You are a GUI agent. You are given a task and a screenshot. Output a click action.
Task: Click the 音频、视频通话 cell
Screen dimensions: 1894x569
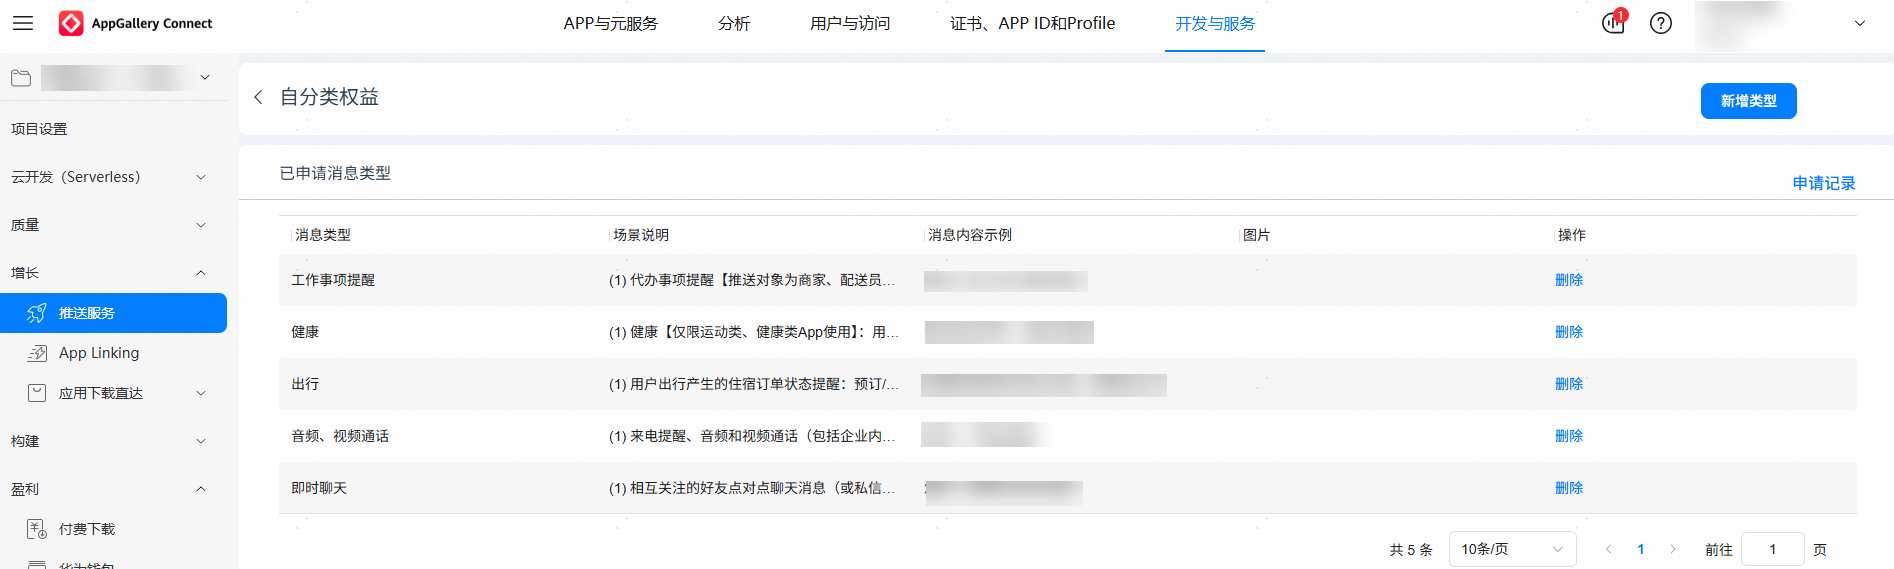tap(340, 436)
